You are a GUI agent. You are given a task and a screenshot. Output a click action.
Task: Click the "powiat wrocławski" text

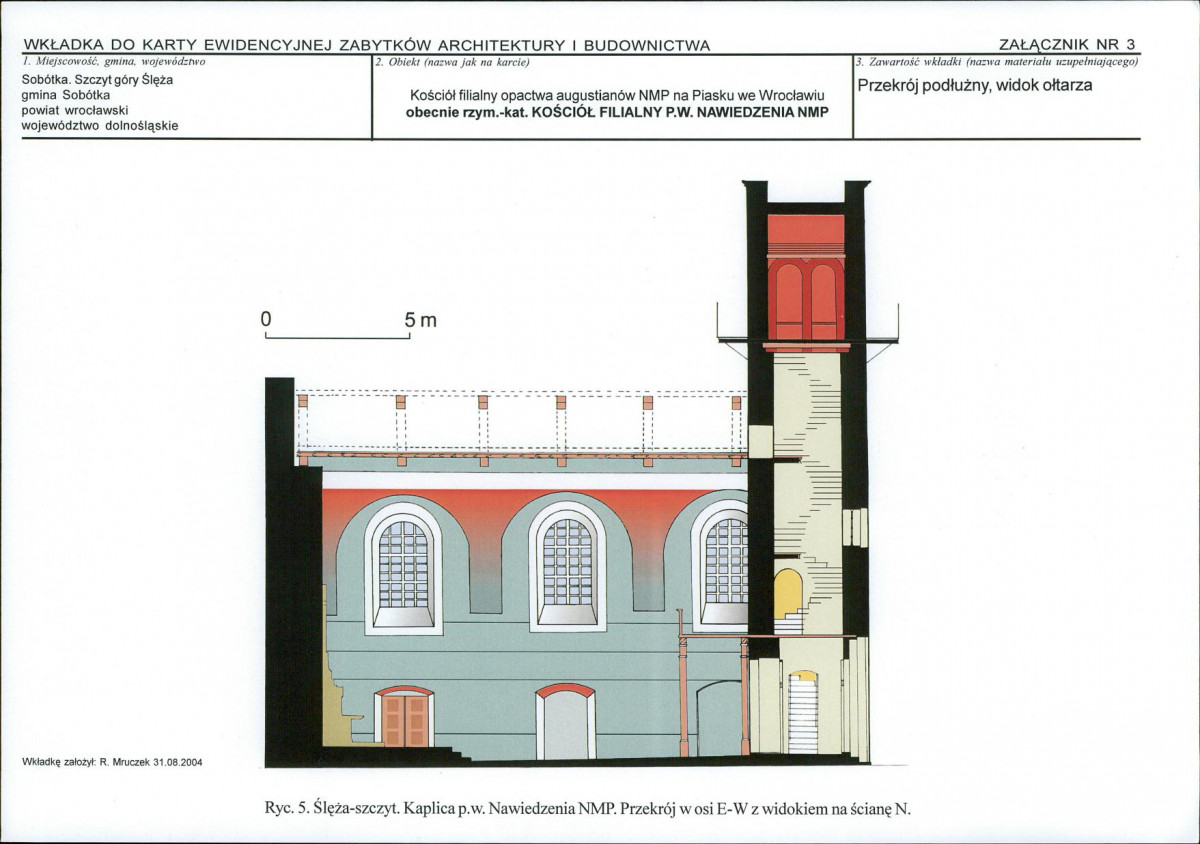click(76, 110)
